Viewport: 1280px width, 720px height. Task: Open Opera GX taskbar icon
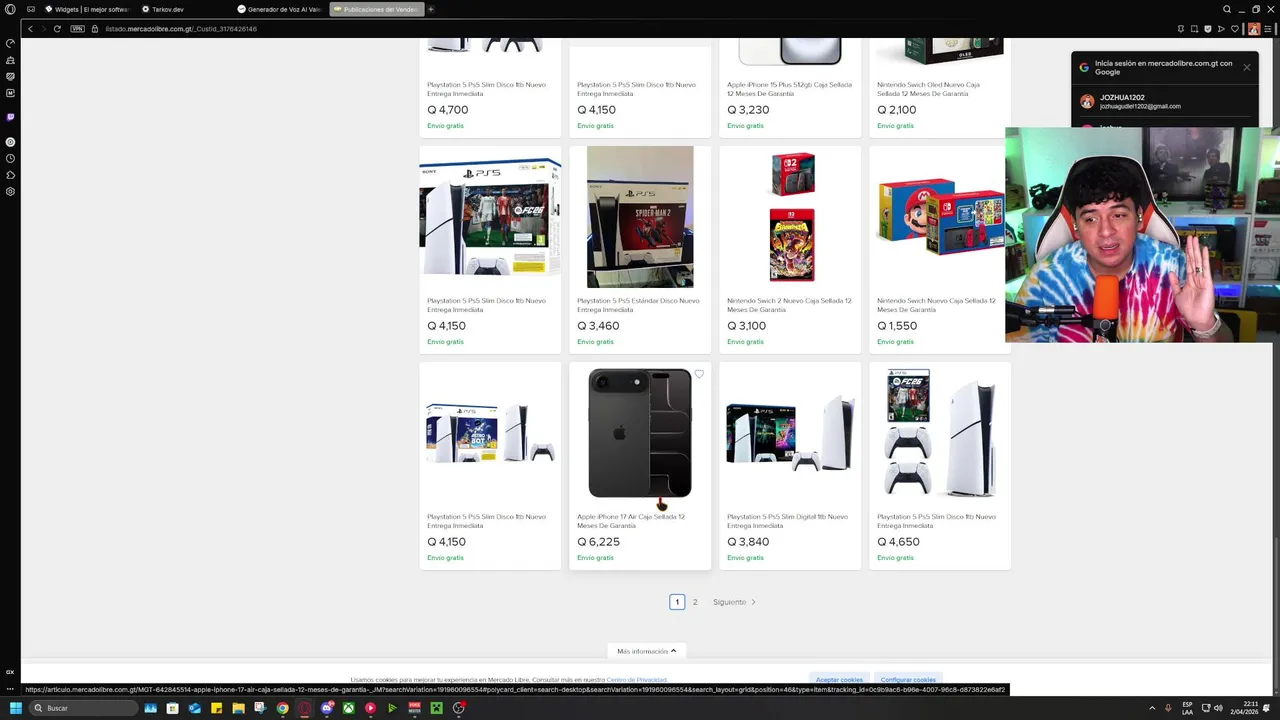tap(305, 708)
